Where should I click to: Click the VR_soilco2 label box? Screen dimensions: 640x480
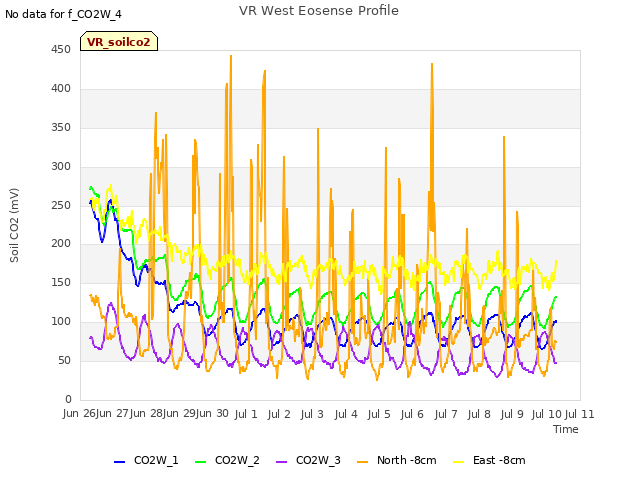[119, 41]
